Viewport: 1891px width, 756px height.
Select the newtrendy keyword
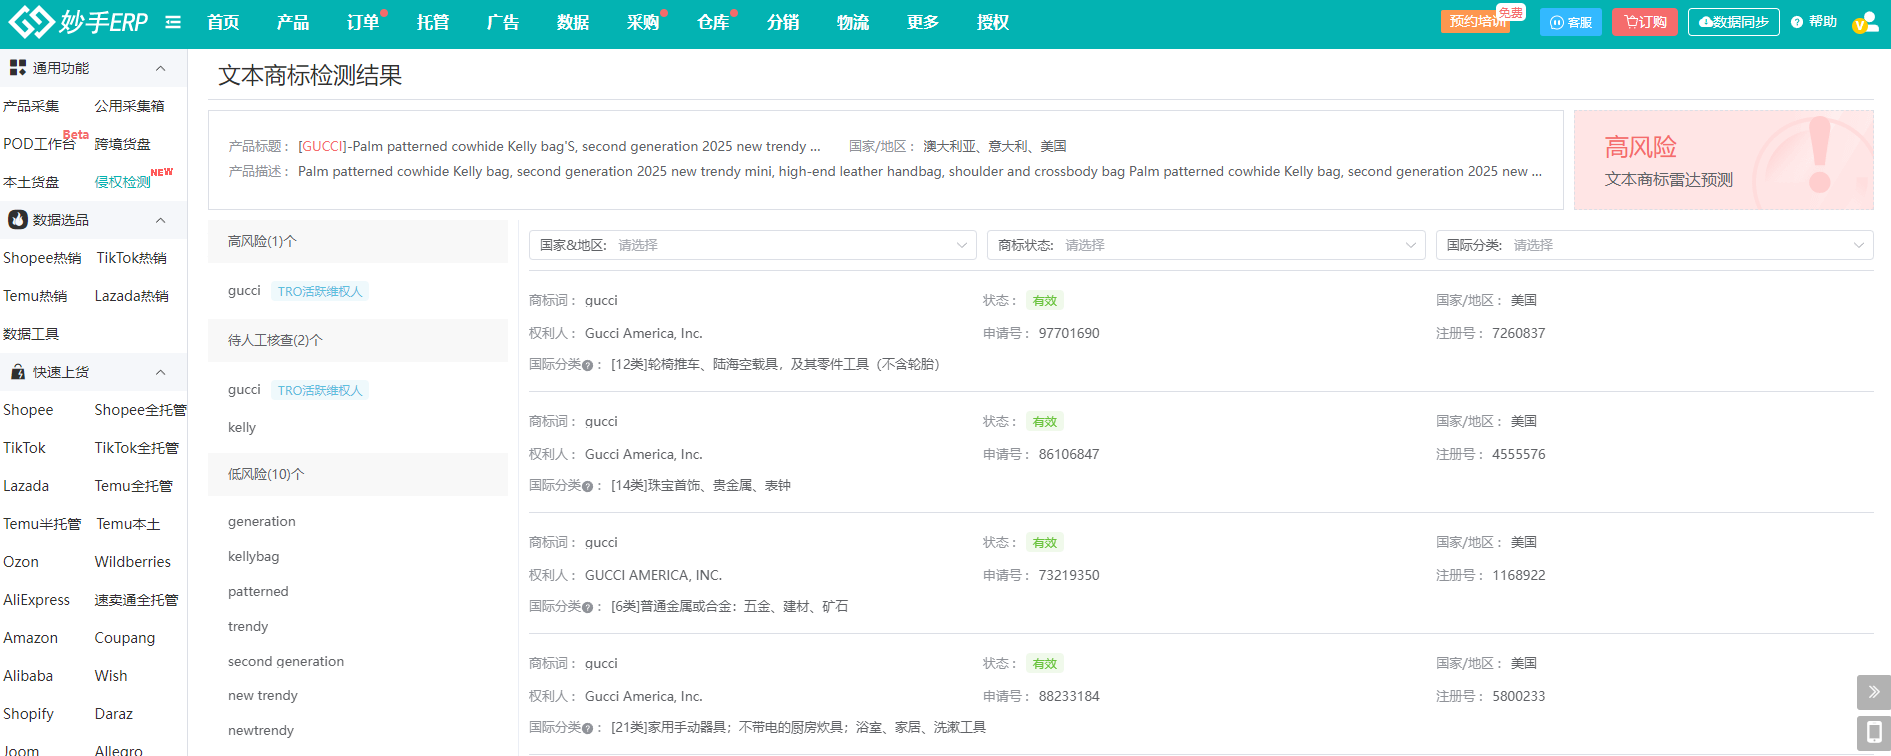point(261,731)
